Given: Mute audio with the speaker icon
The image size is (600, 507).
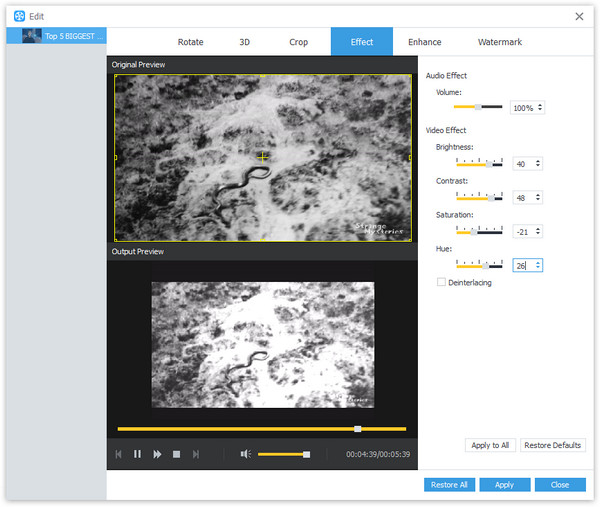Looking at the screenshot, I should point(245,454).
